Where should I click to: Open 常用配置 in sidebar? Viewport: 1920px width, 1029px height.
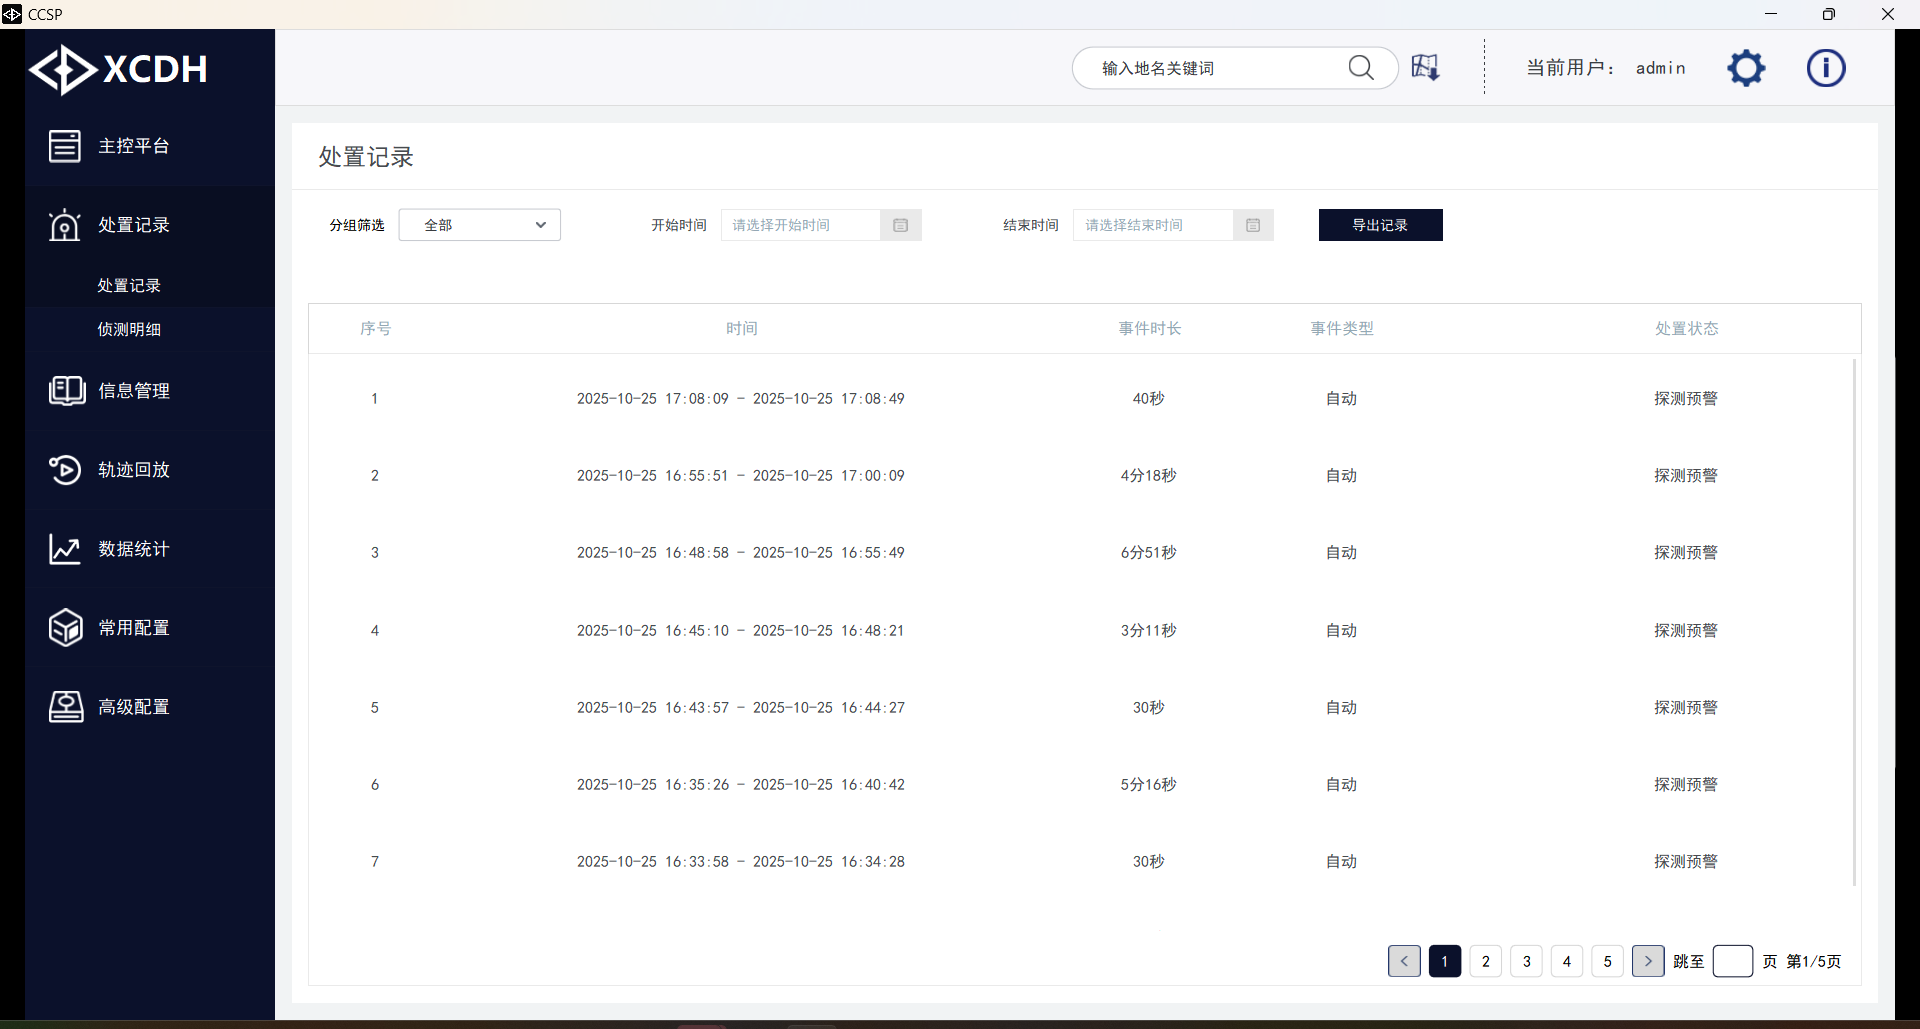pyautogui.click(x=133, y=628)
